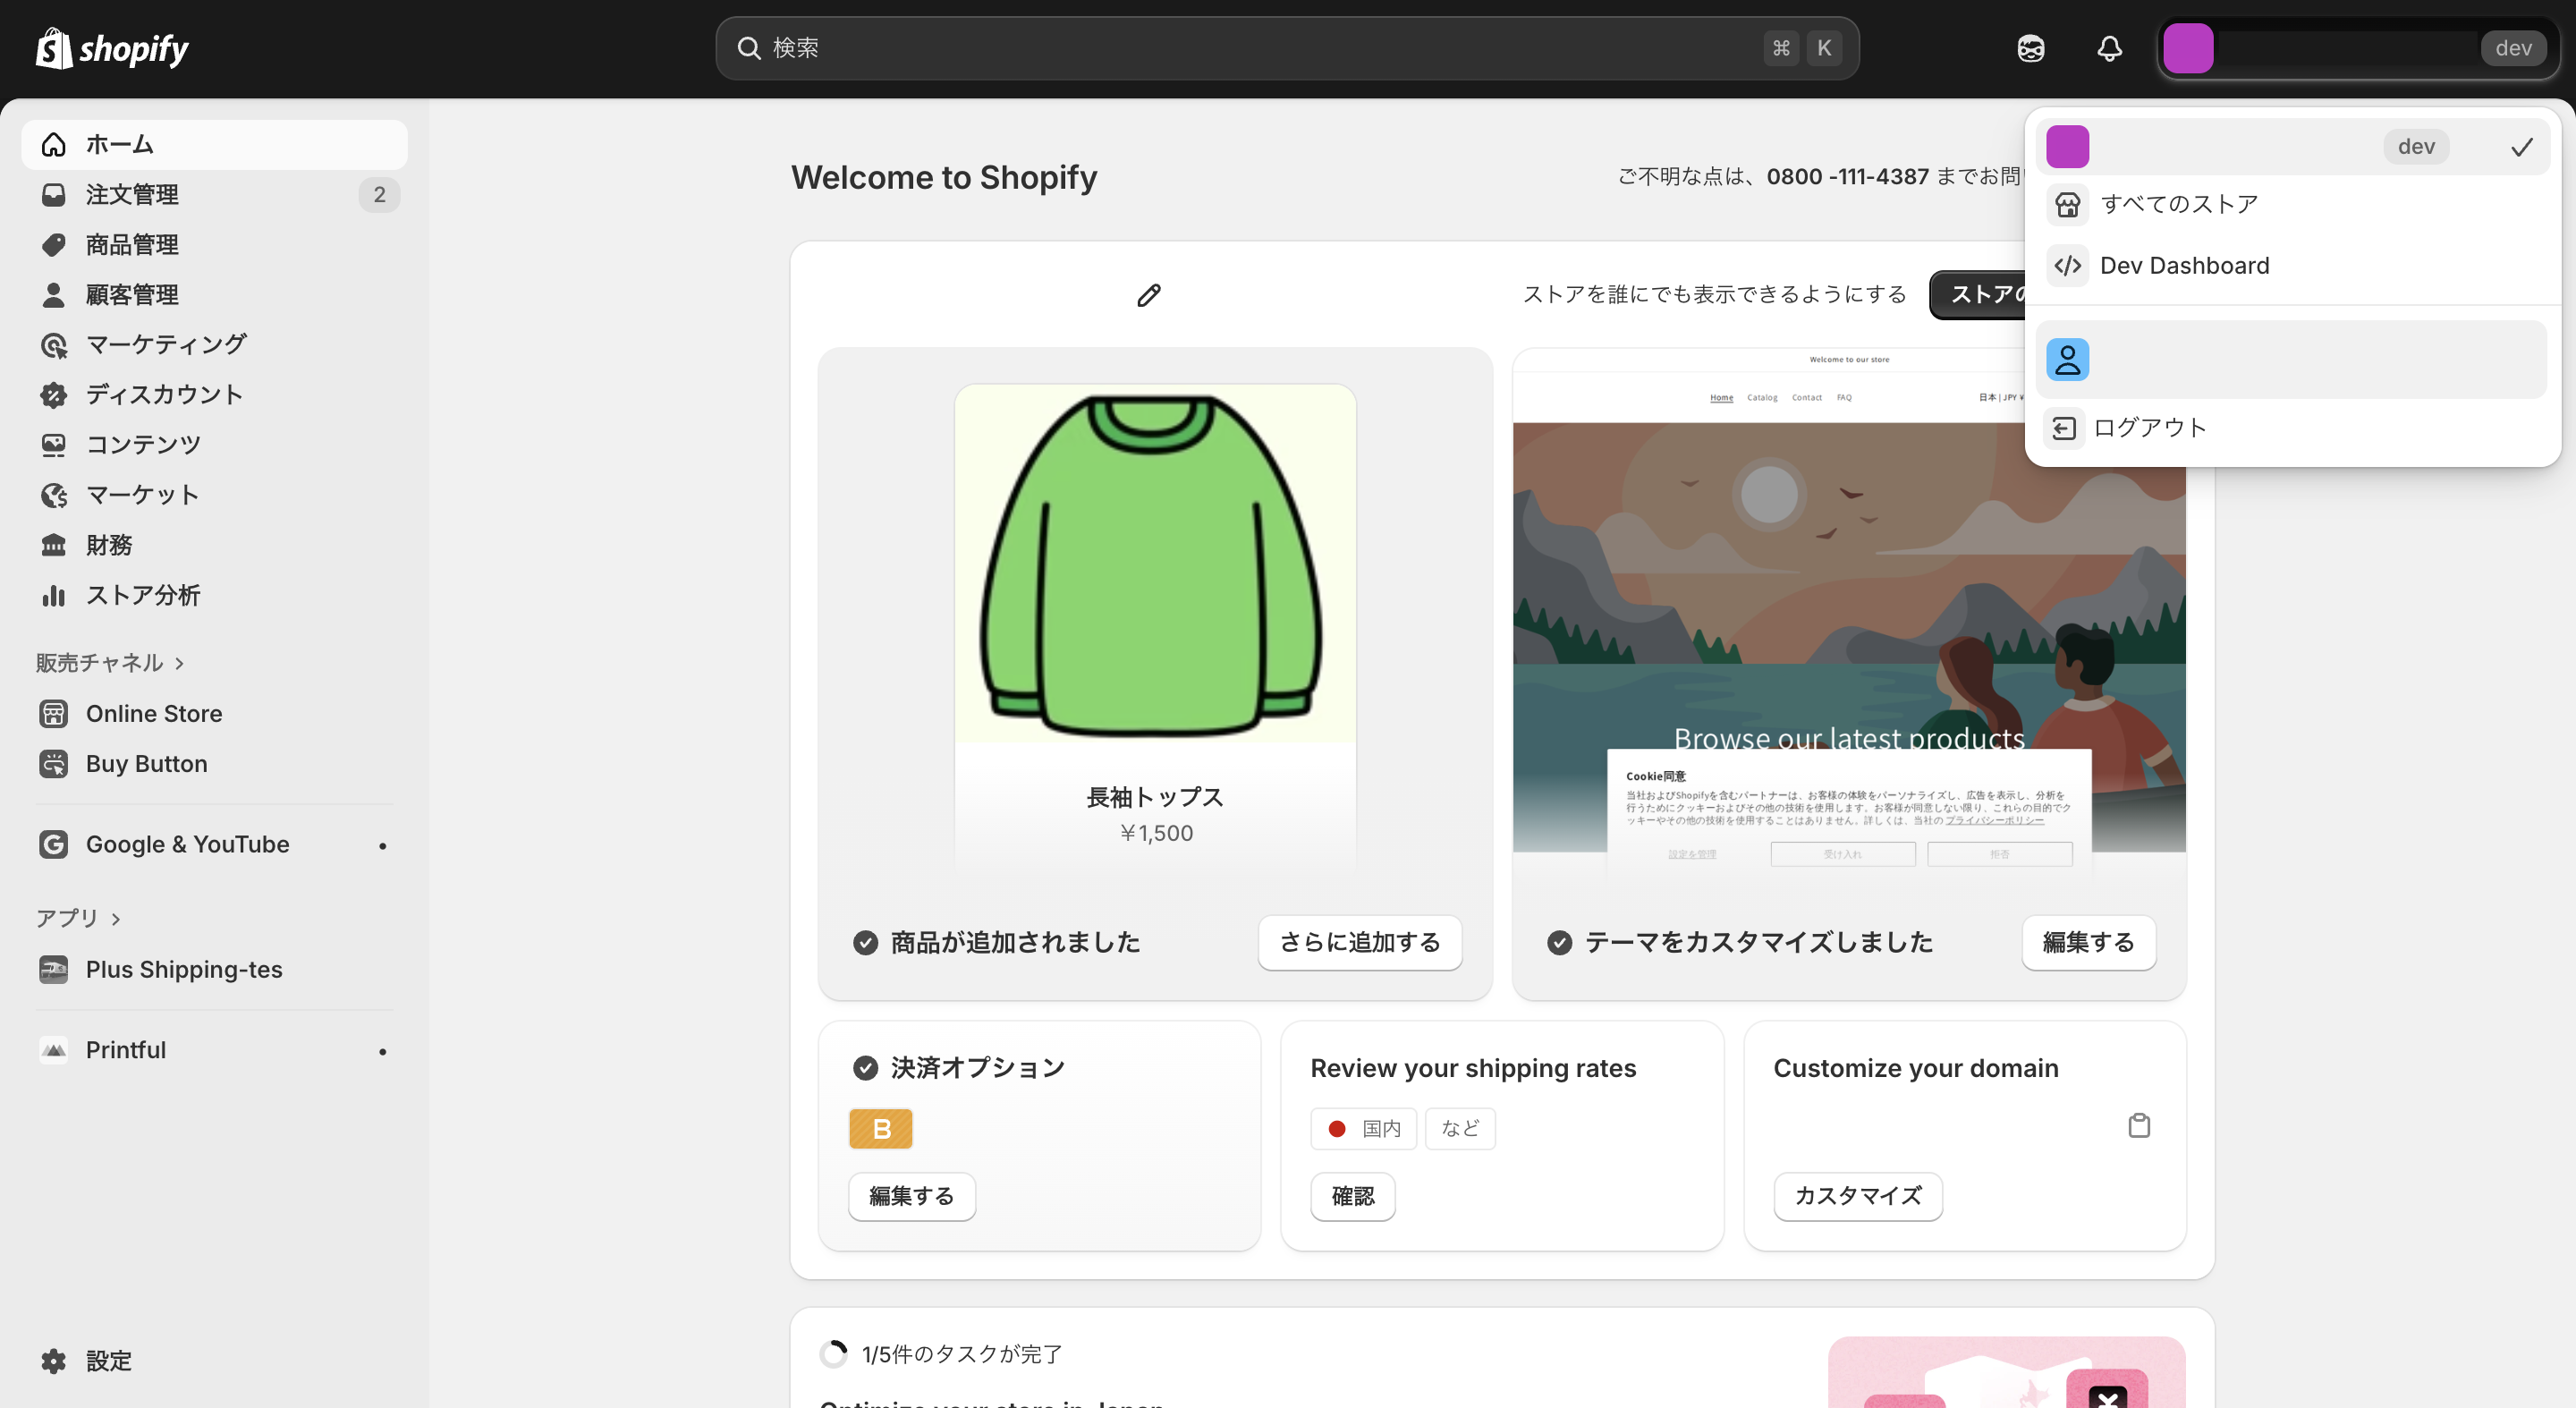2576x1408 pixels.
Task: Click the purple store avatar swatch in menu
Action: pos(2067,147)
